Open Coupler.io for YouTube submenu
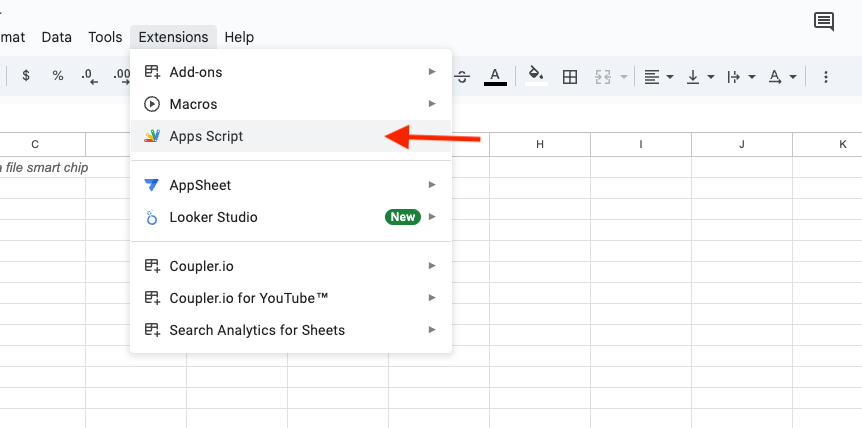 291,298
